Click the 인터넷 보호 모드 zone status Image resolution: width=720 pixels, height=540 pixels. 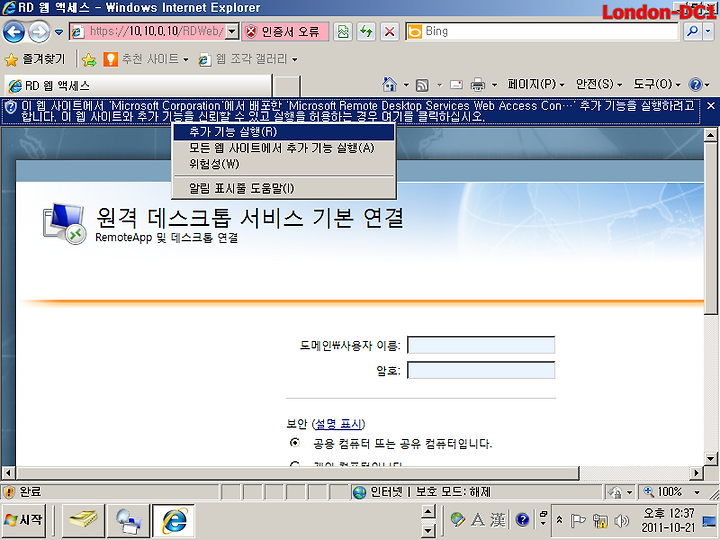(422, 492)
